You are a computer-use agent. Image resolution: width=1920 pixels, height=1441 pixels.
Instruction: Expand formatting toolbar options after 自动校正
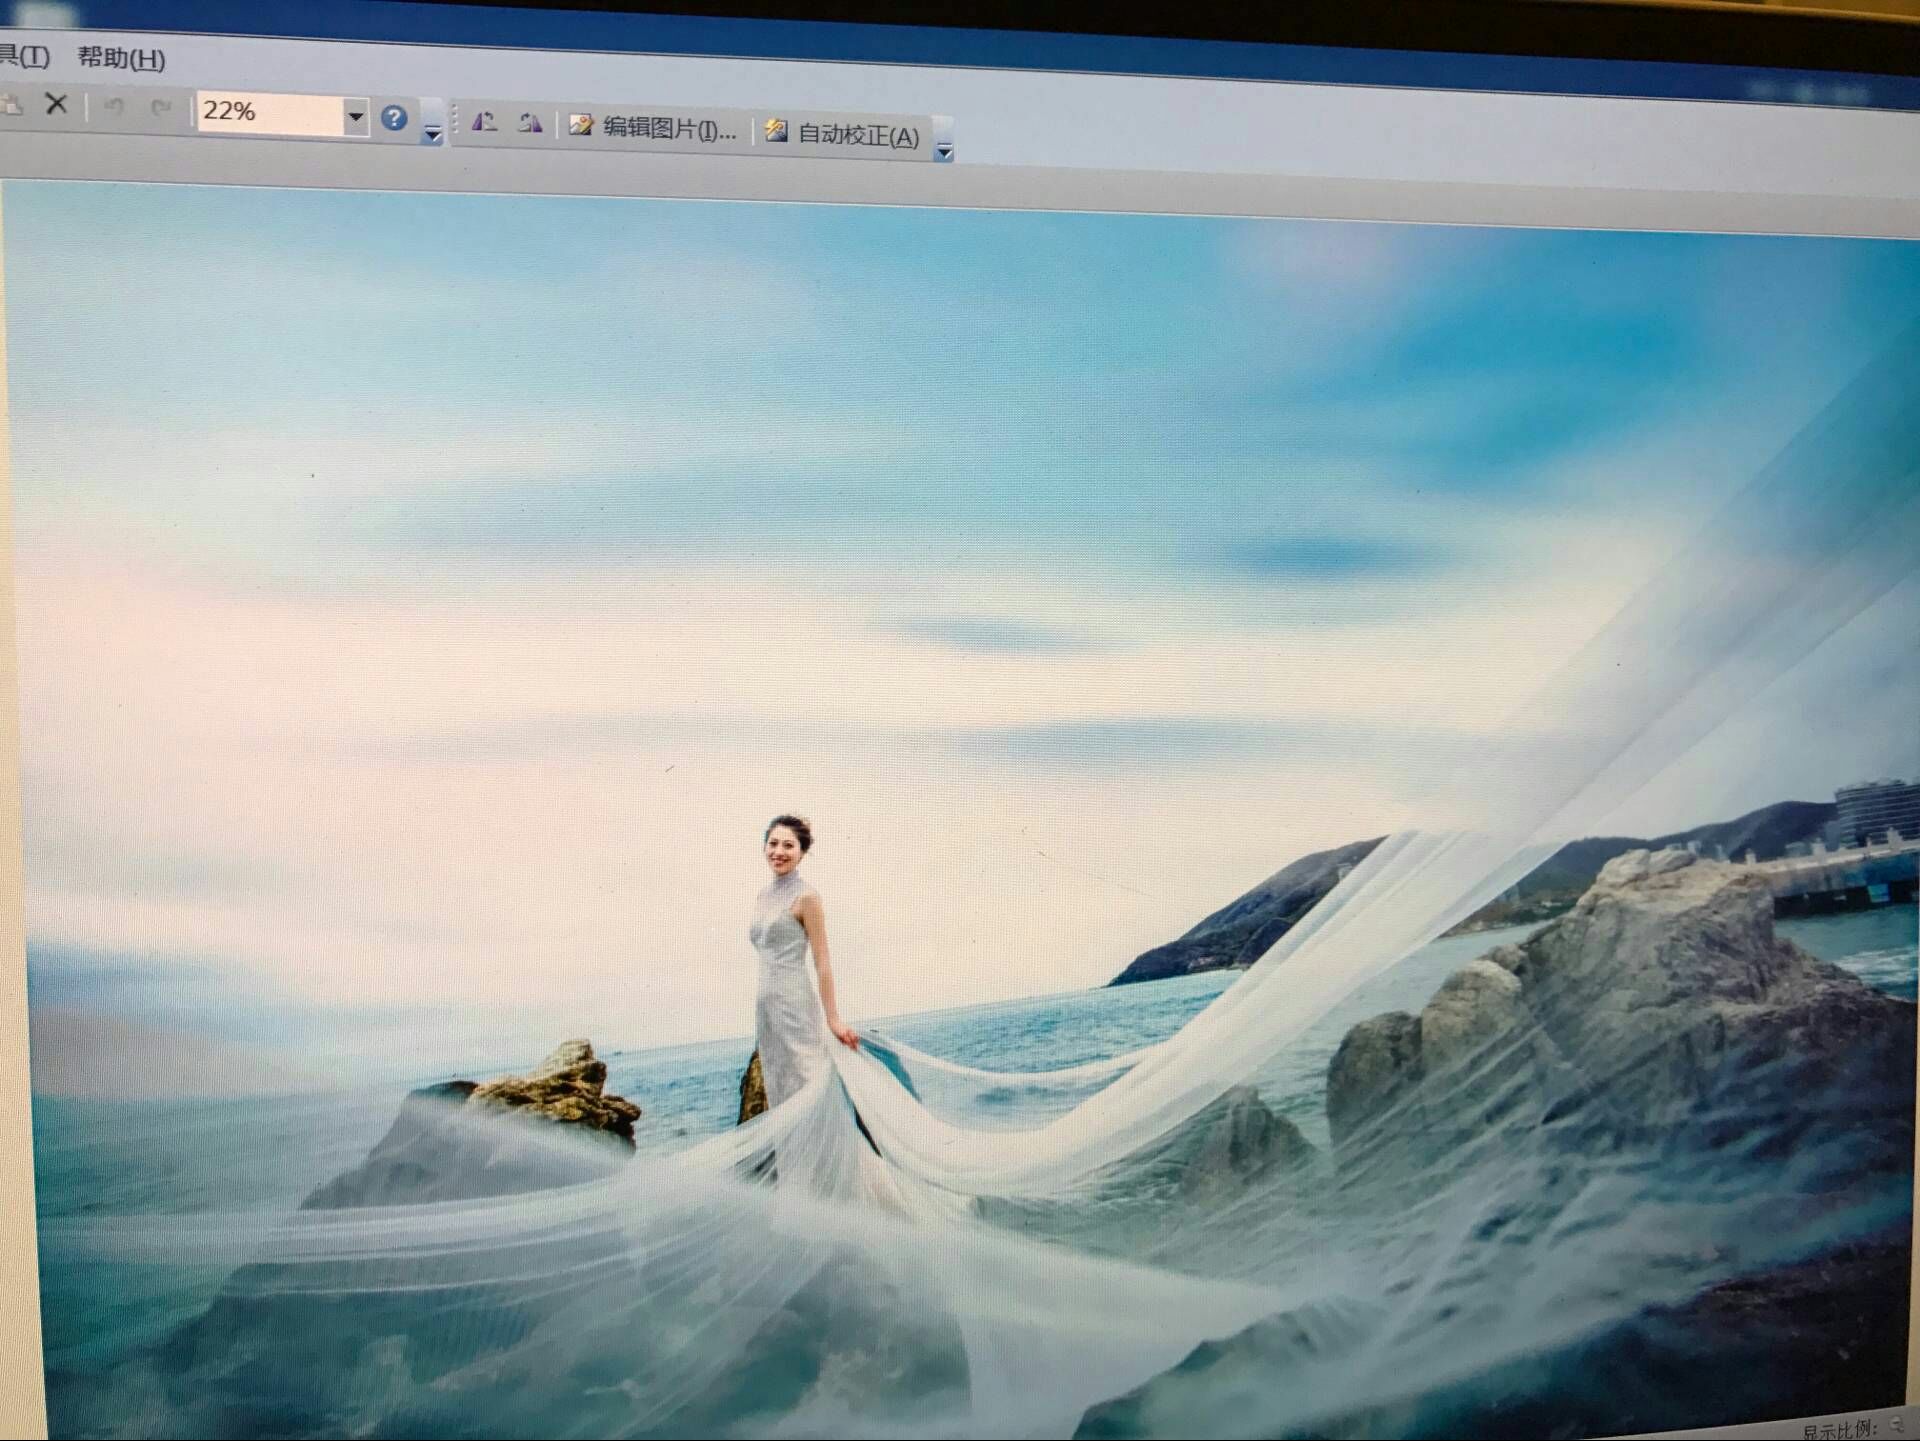coord(944,140)
